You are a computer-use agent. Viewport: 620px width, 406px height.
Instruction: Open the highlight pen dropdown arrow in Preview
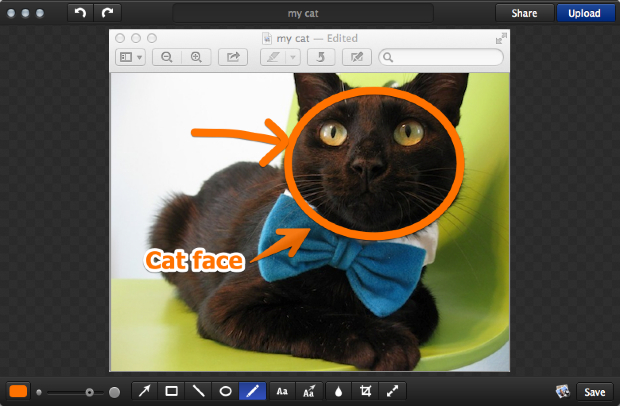coord(293,57)
